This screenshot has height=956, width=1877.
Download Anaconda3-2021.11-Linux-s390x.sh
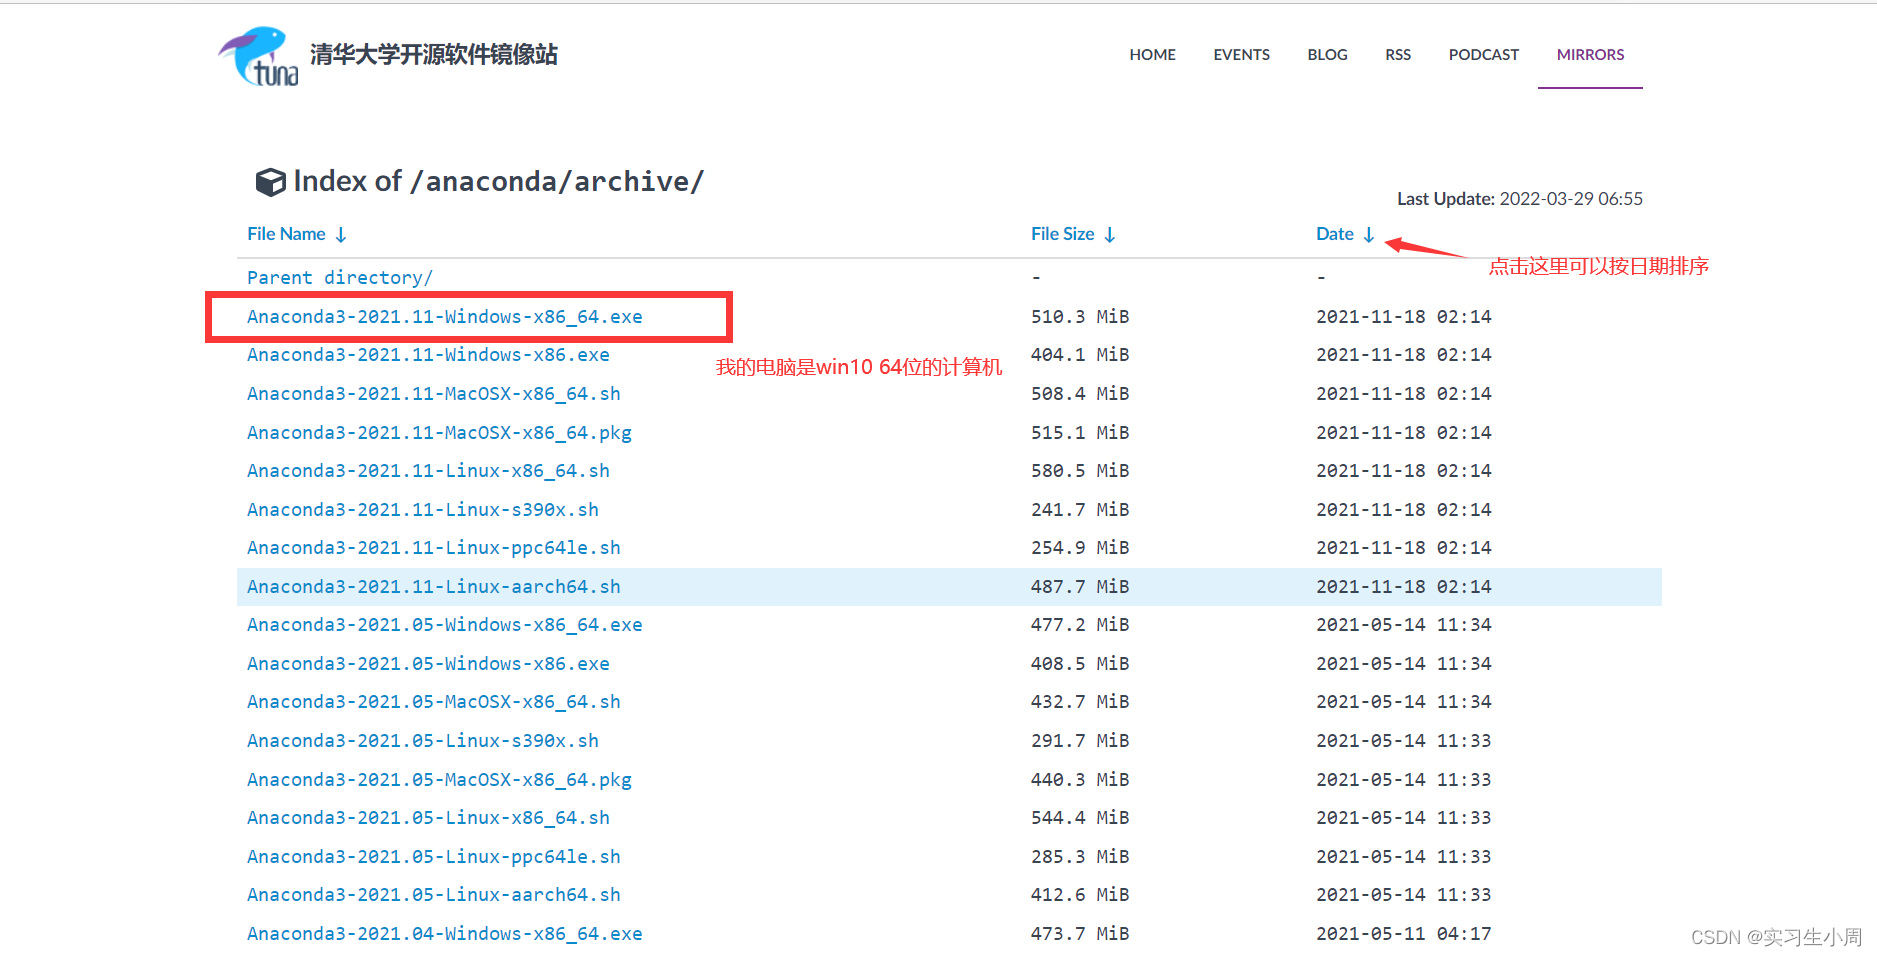click(x=423, y=510)
